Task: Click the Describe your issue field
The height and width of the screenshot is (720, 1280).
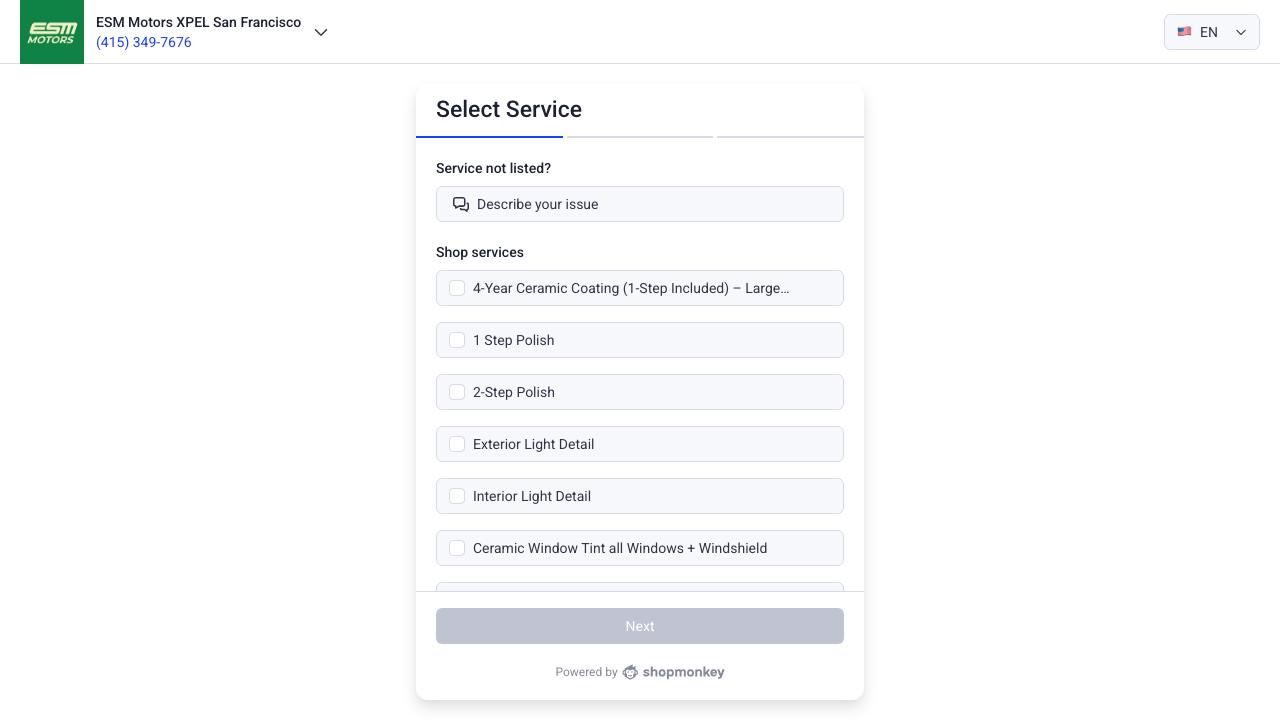Action: pyautogui.click(x=640, y=204)
